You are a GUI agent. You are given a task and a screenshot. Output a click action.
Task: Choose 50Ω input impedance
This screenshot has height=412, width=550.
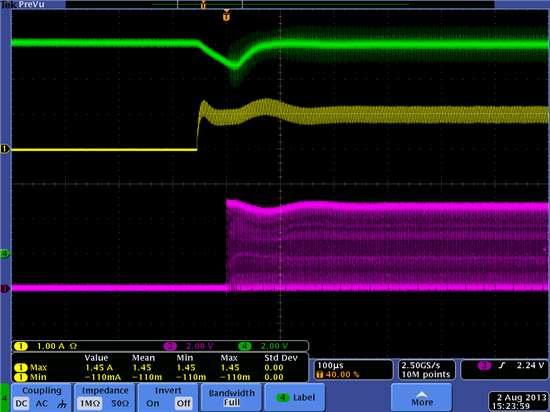[x=120, y=404]
